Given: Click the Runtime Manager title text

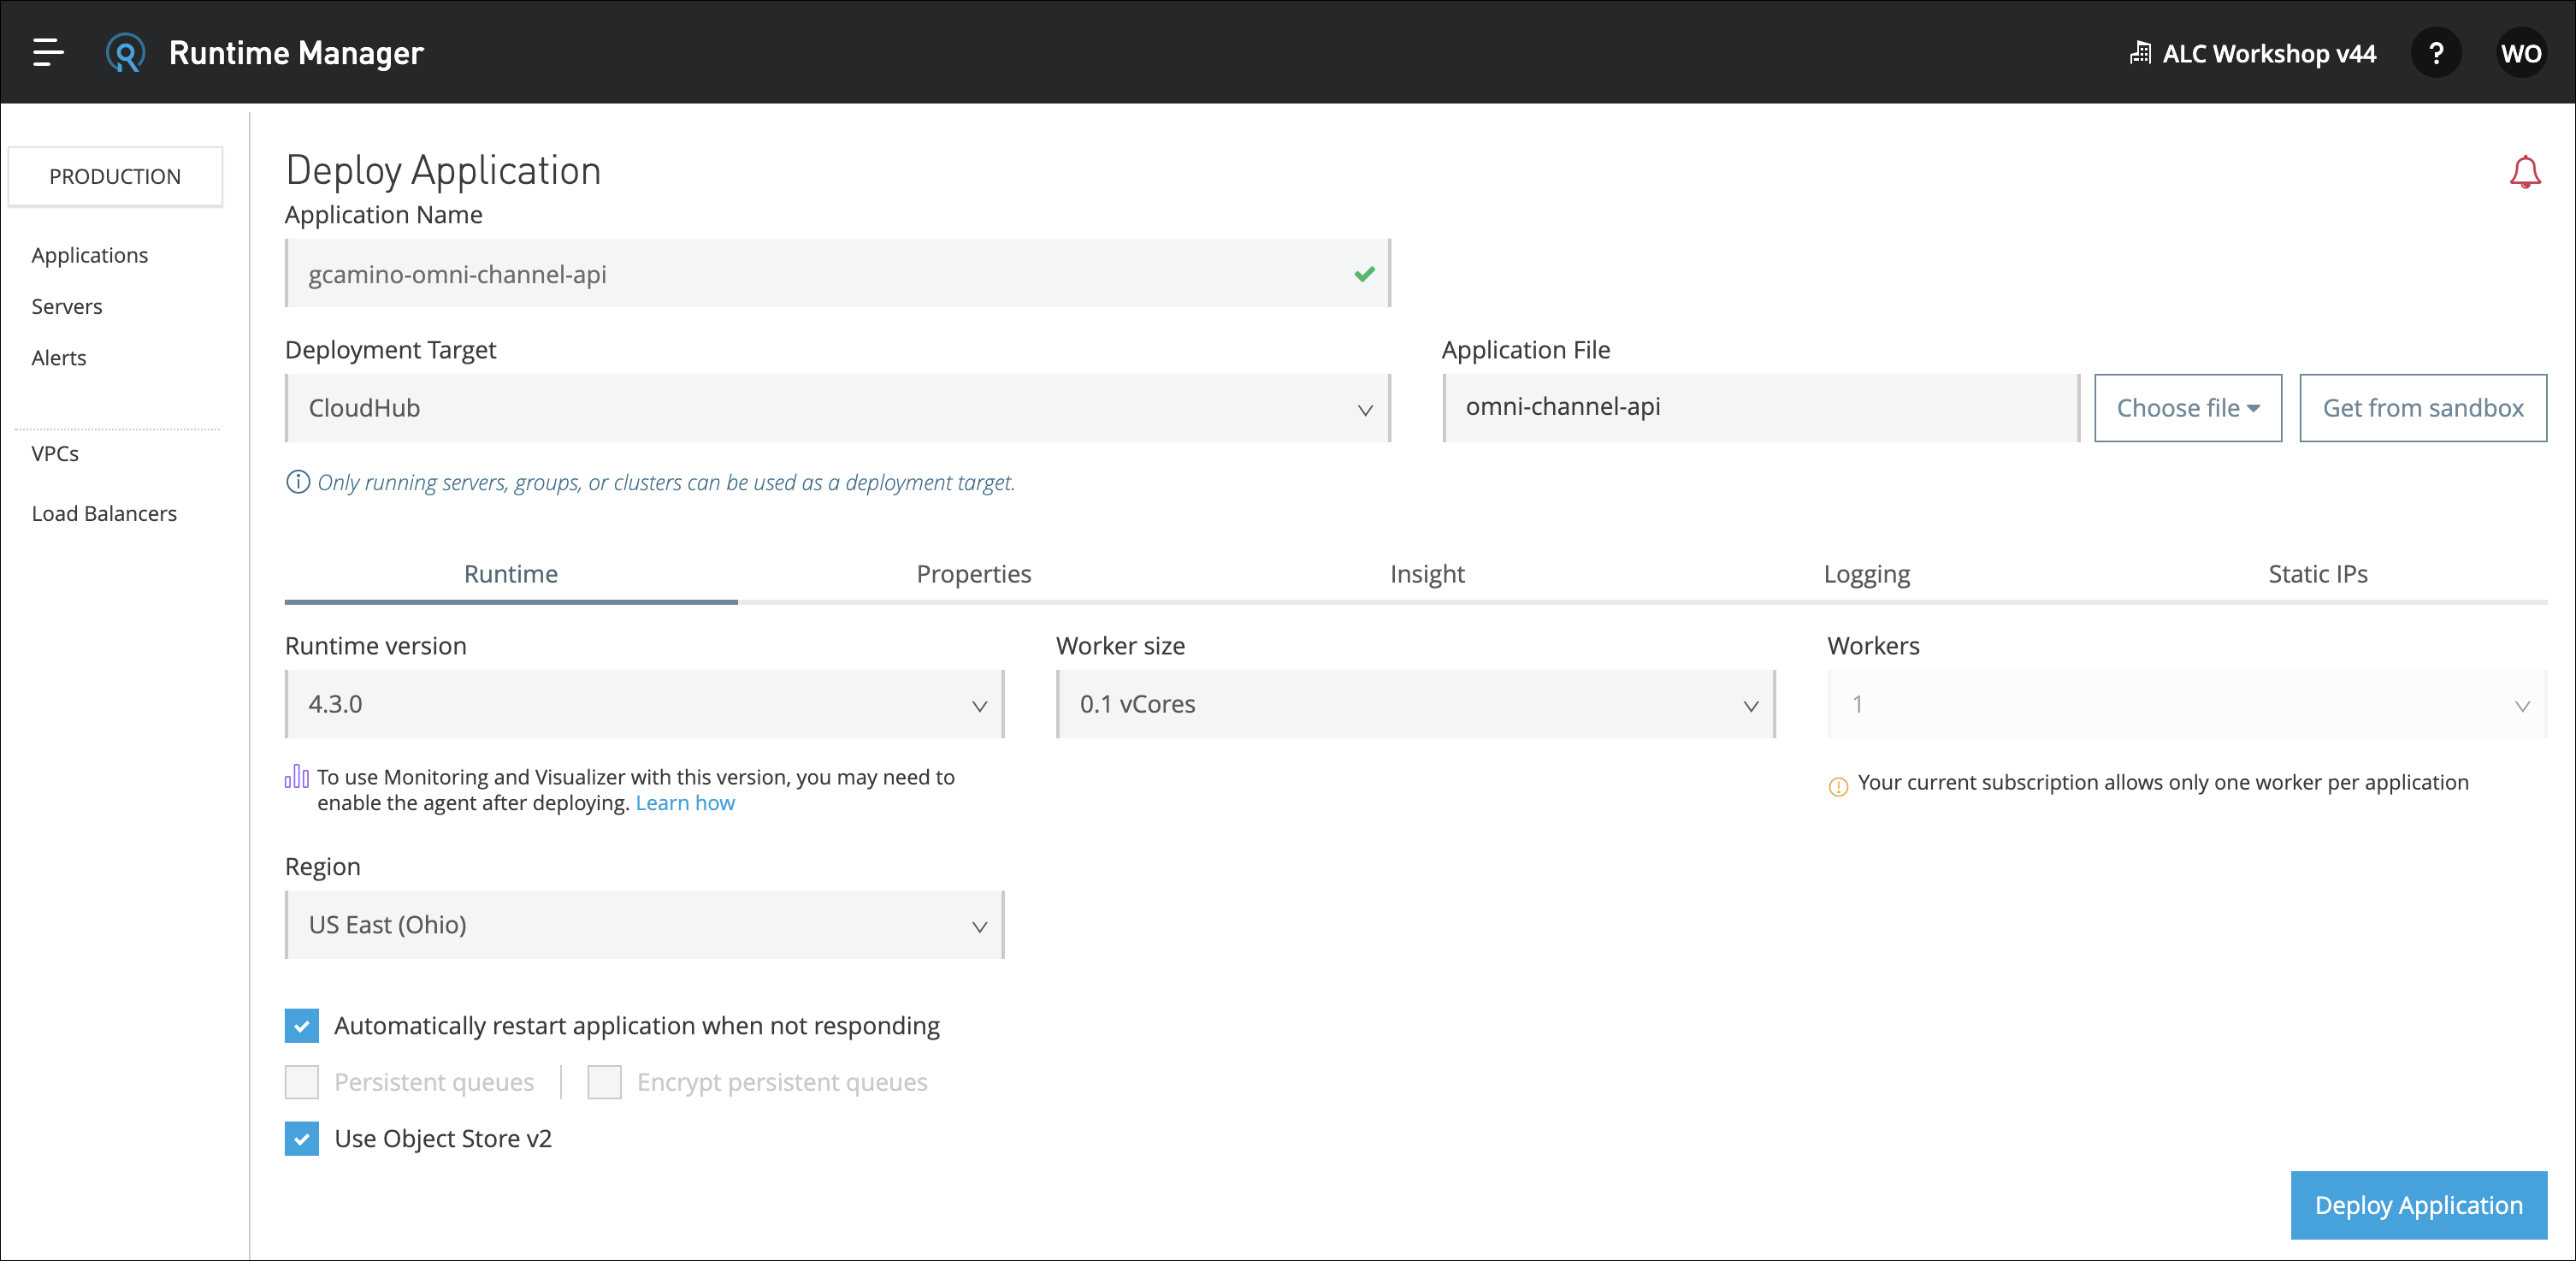Looking at the screenshot, I should click(296, 52).
